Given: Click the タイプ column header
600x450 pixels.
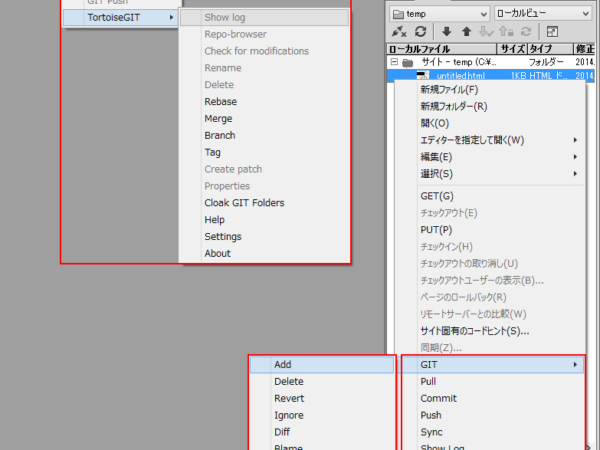Looking at the screenshot, I should pyautogui.click(x=550, y=49).
